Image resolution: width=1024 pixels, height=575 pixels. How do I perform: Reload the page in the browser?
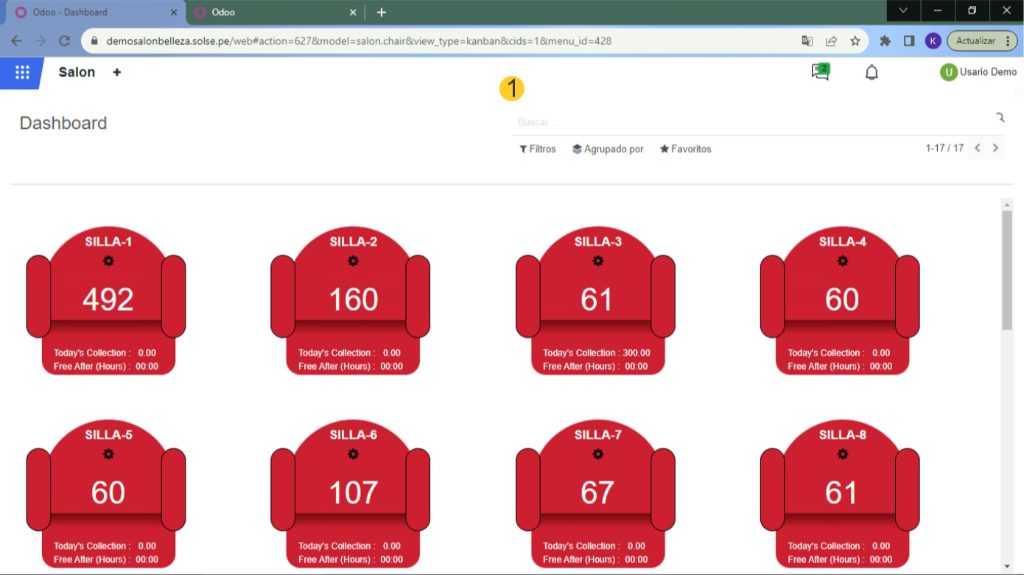pyautogui.click(x=65, y=41)
